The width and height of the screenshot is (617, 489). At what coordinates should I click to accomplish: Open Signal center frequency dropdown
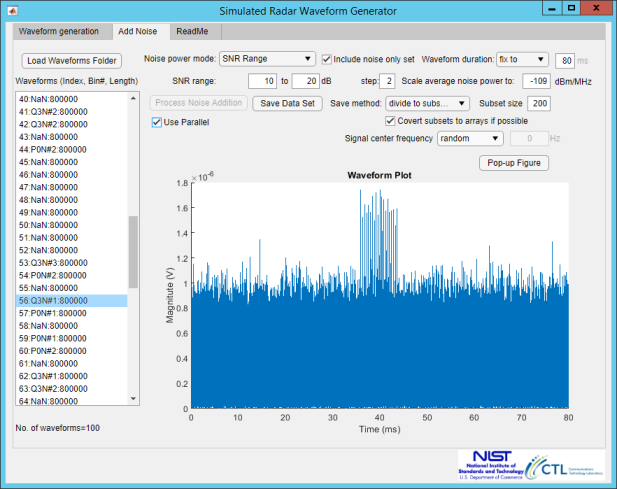click(x=470, y=138)
